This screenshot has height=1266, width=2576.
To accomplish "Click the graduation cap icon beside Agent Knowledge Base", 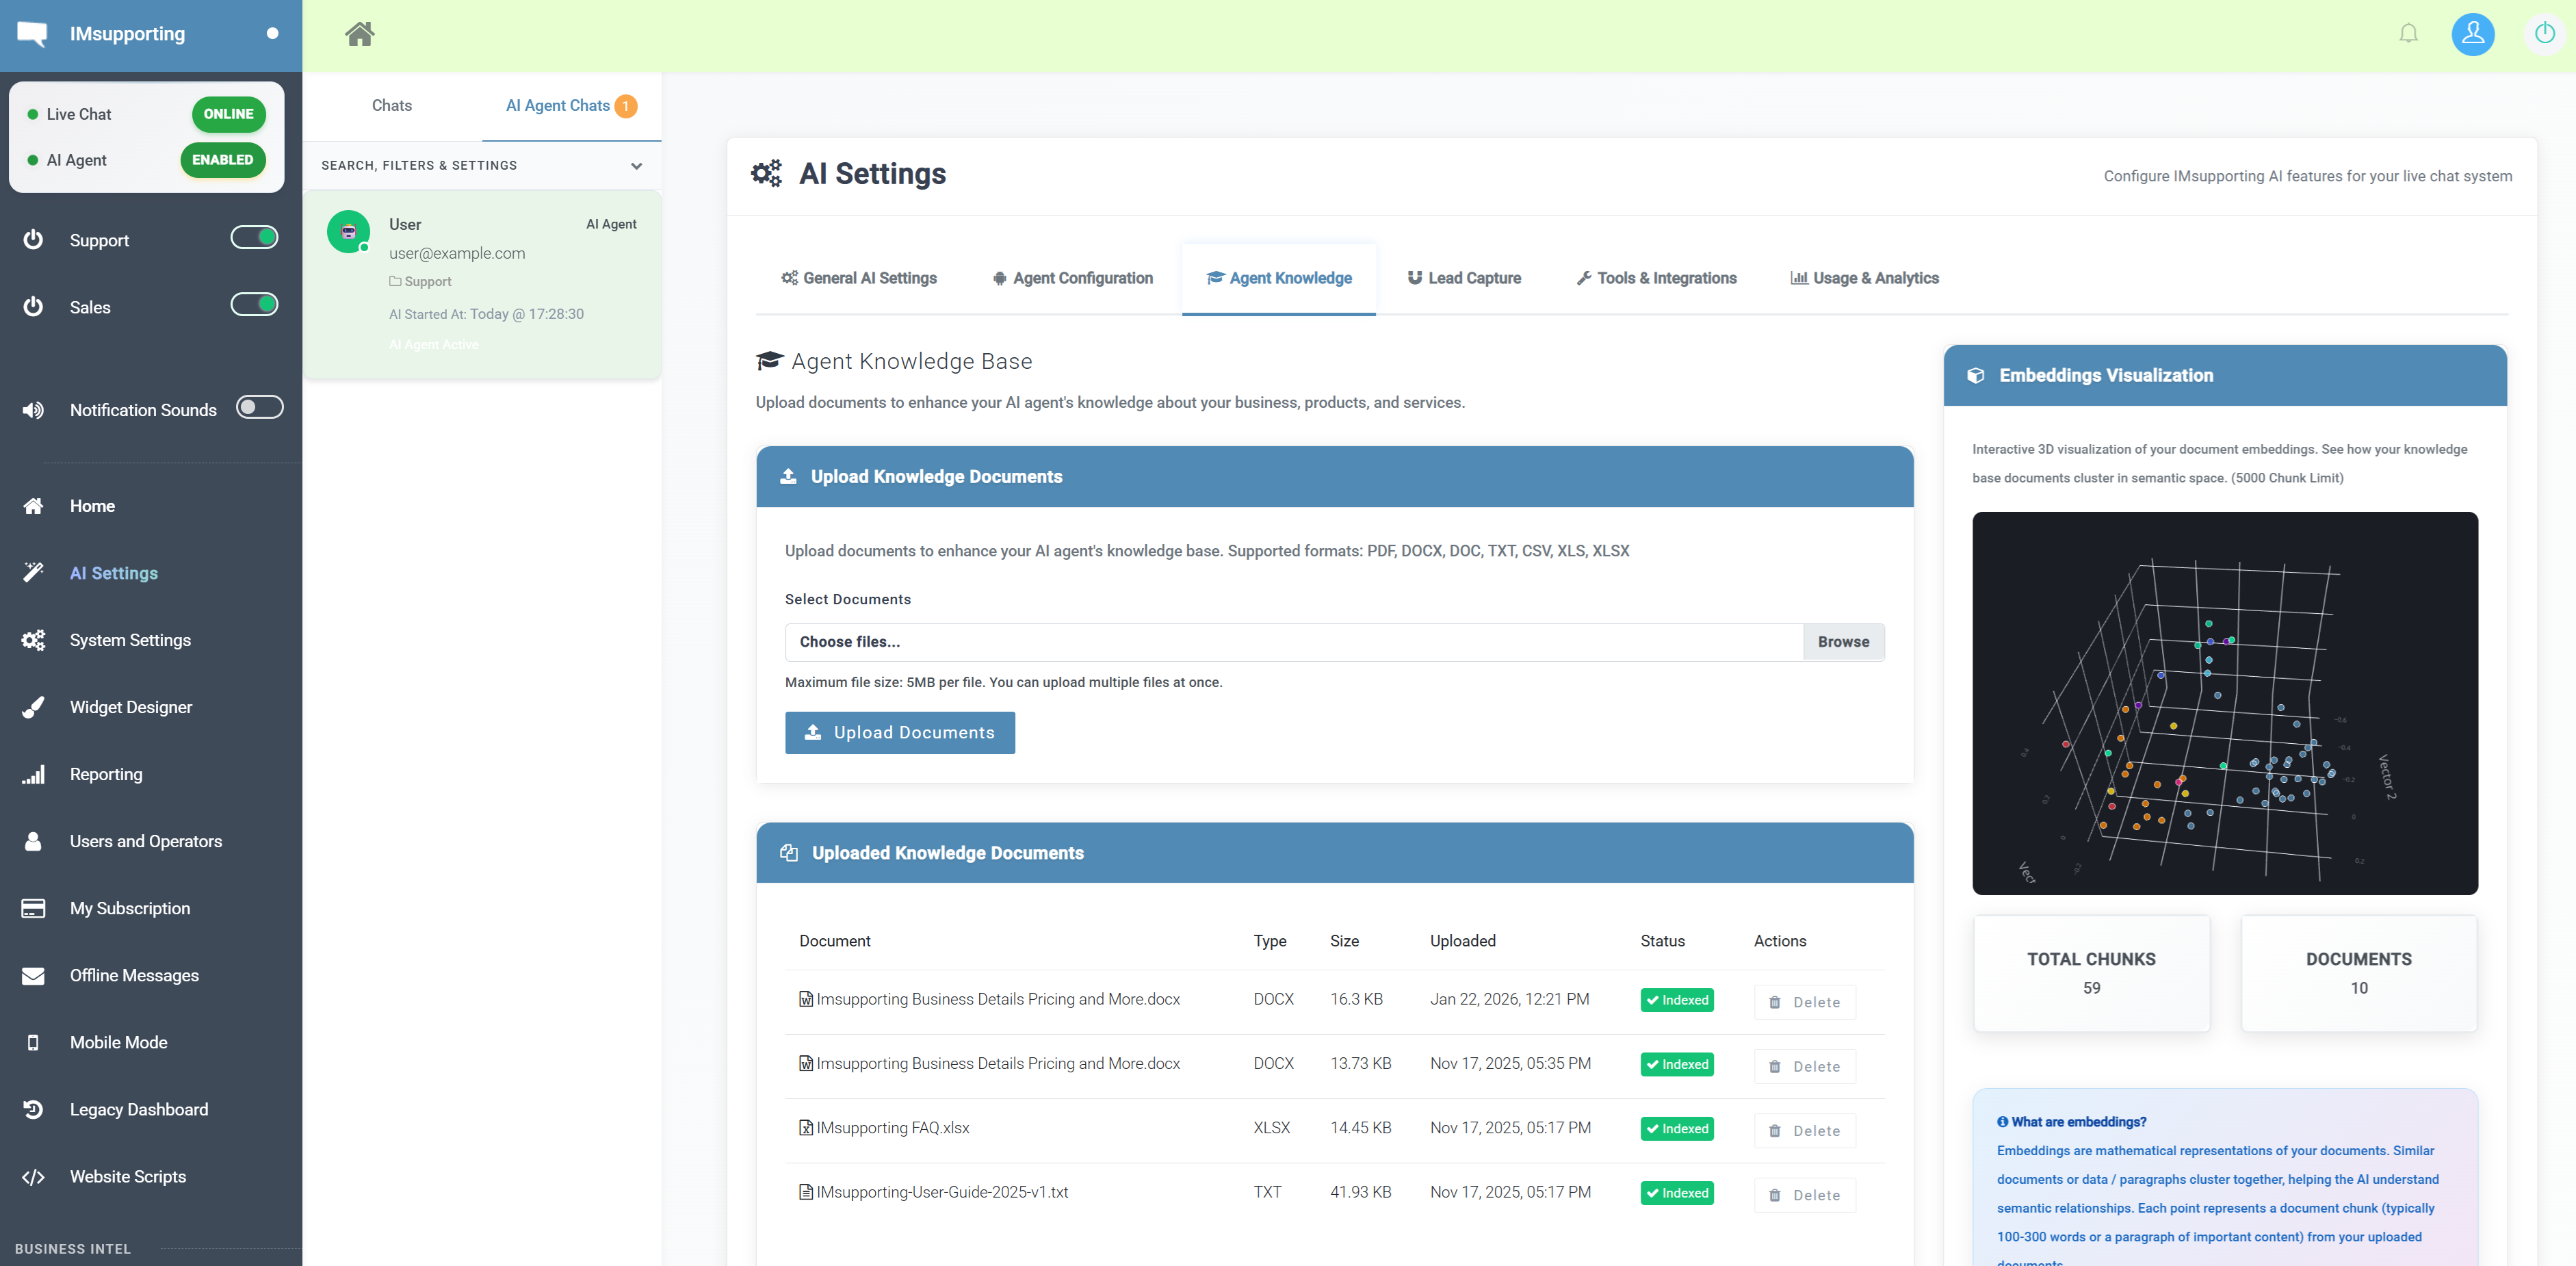I will point(769,361).
